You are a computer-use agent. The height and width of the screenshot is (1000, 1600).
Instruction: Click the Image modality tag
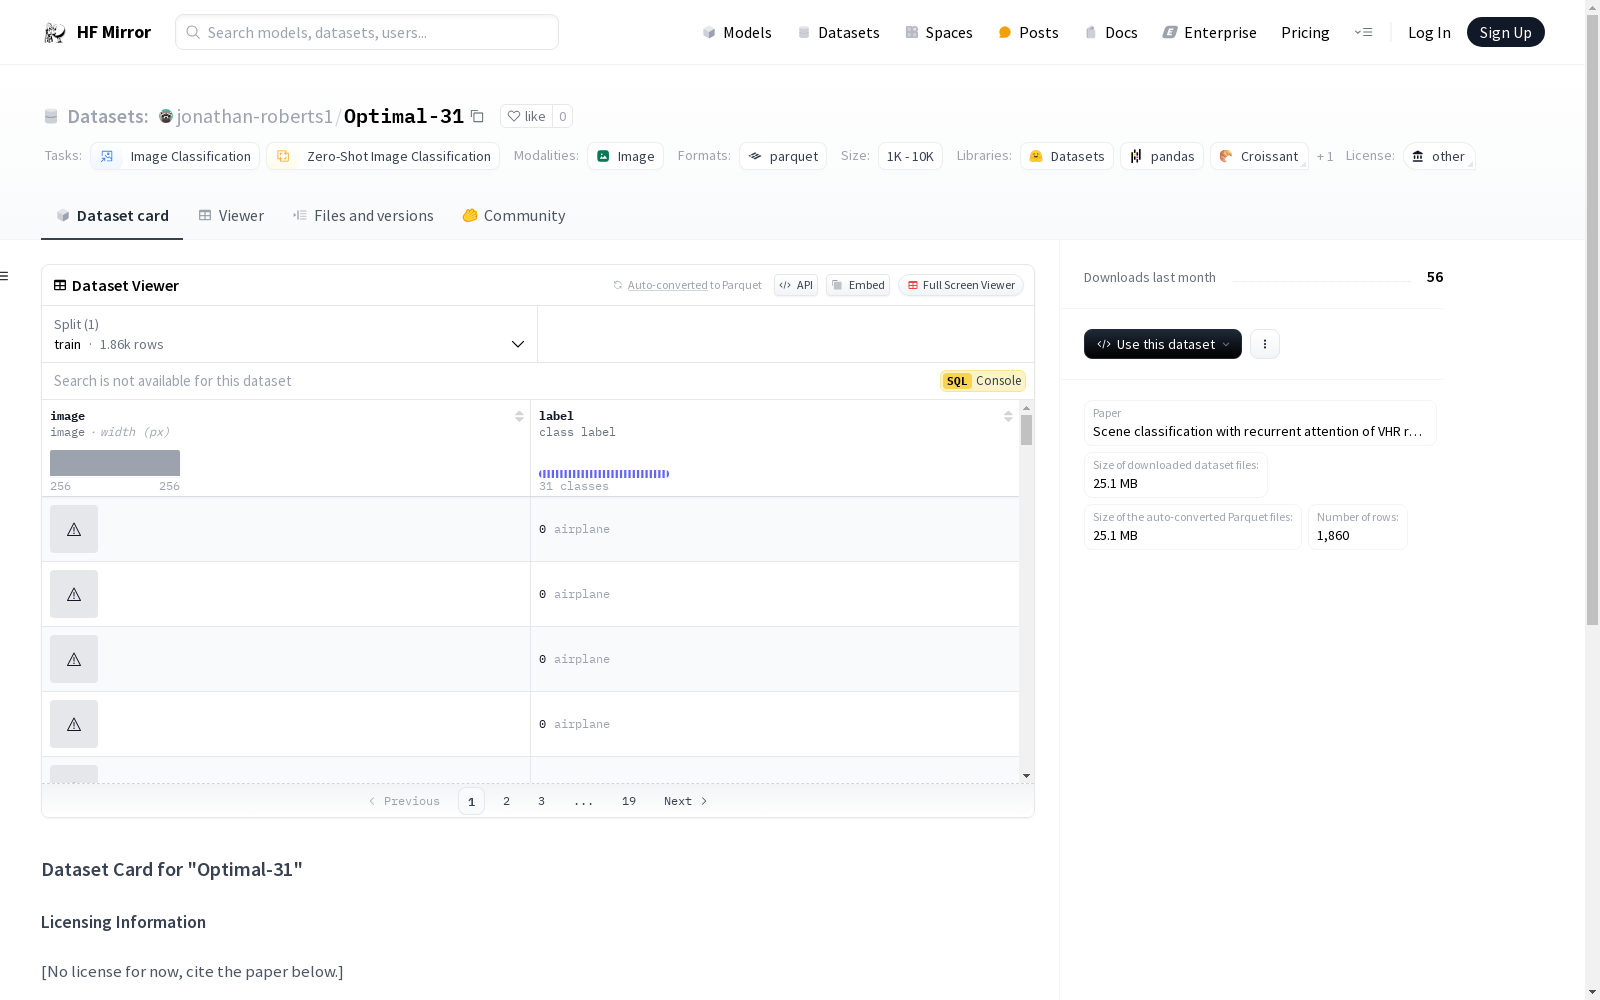[625, 156]
